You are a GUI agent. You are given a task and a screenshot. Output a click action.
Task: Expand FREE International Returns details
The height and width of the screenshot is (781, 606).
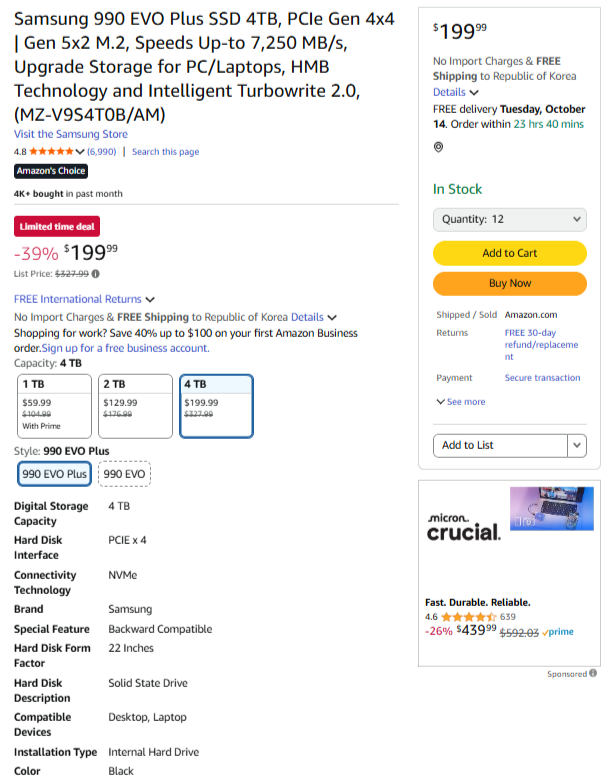tap(85, 299)
